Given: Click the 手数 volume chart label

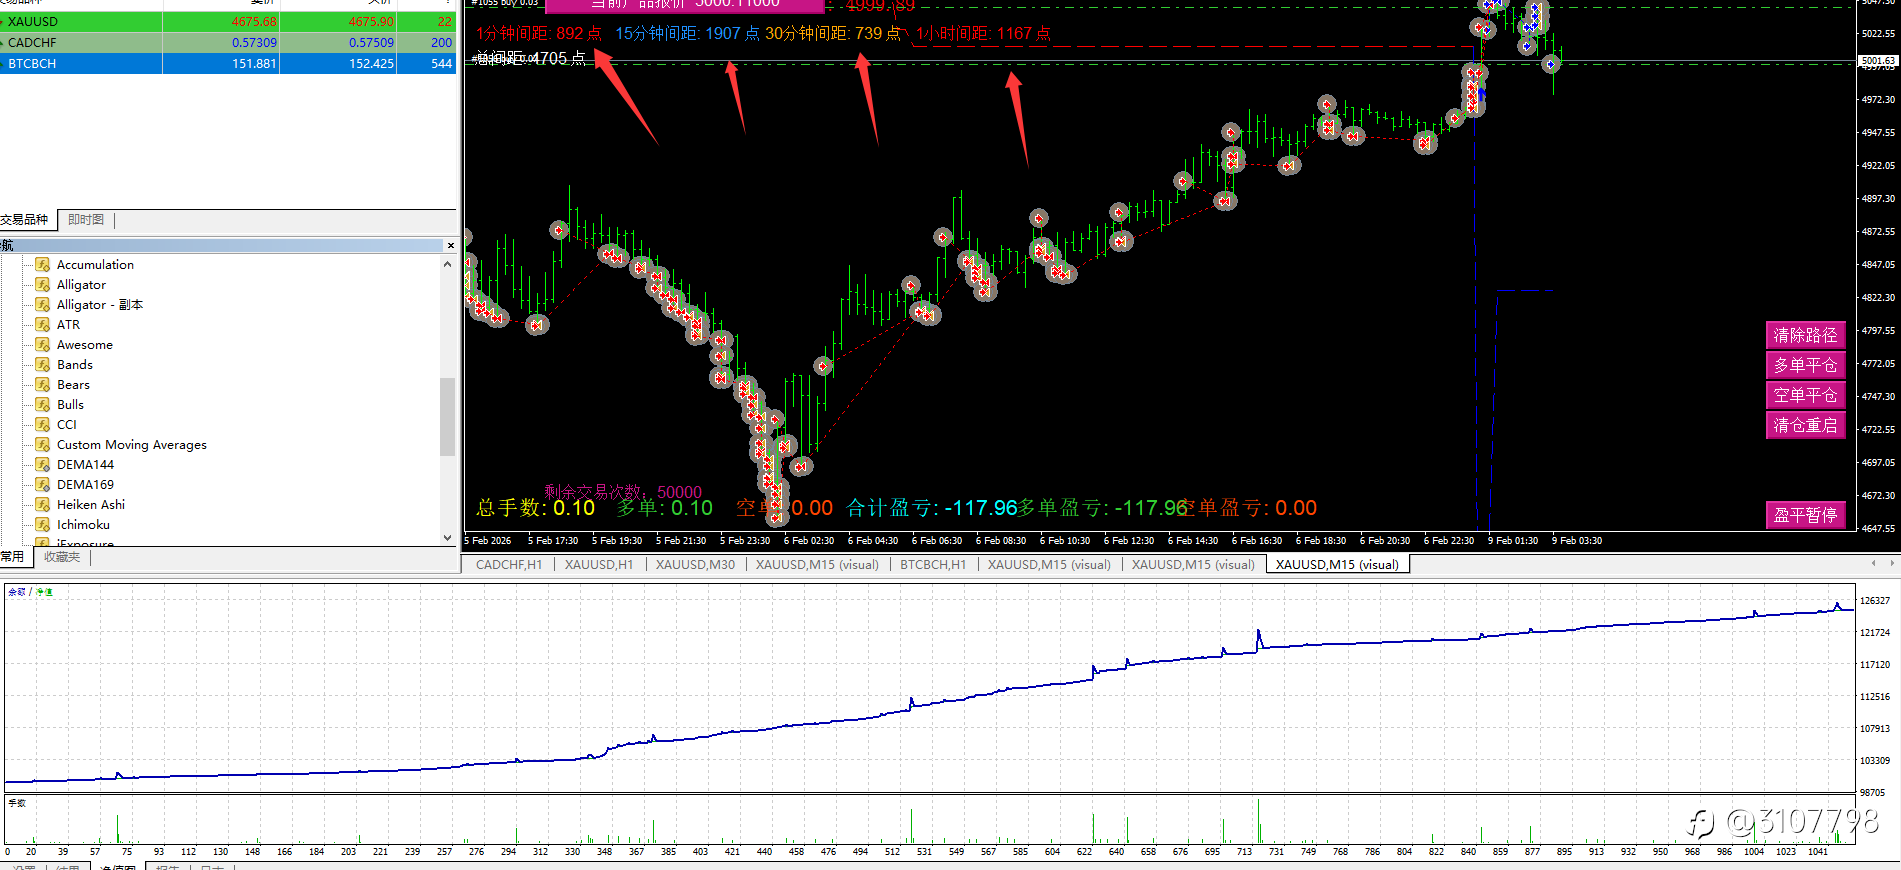Looking at the screenshot, I should (17, 803).
